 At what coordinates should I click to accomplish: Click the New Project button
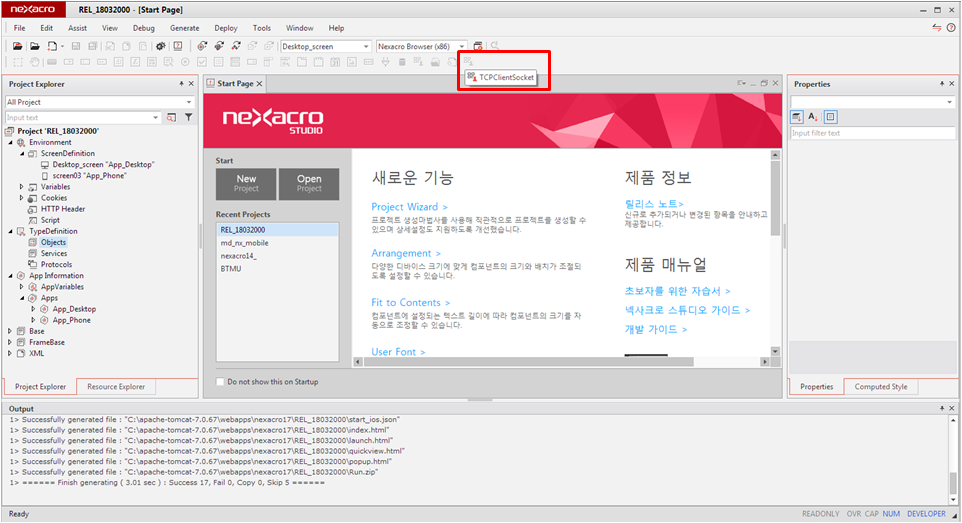pyautogui.click(x=246, y=183)
